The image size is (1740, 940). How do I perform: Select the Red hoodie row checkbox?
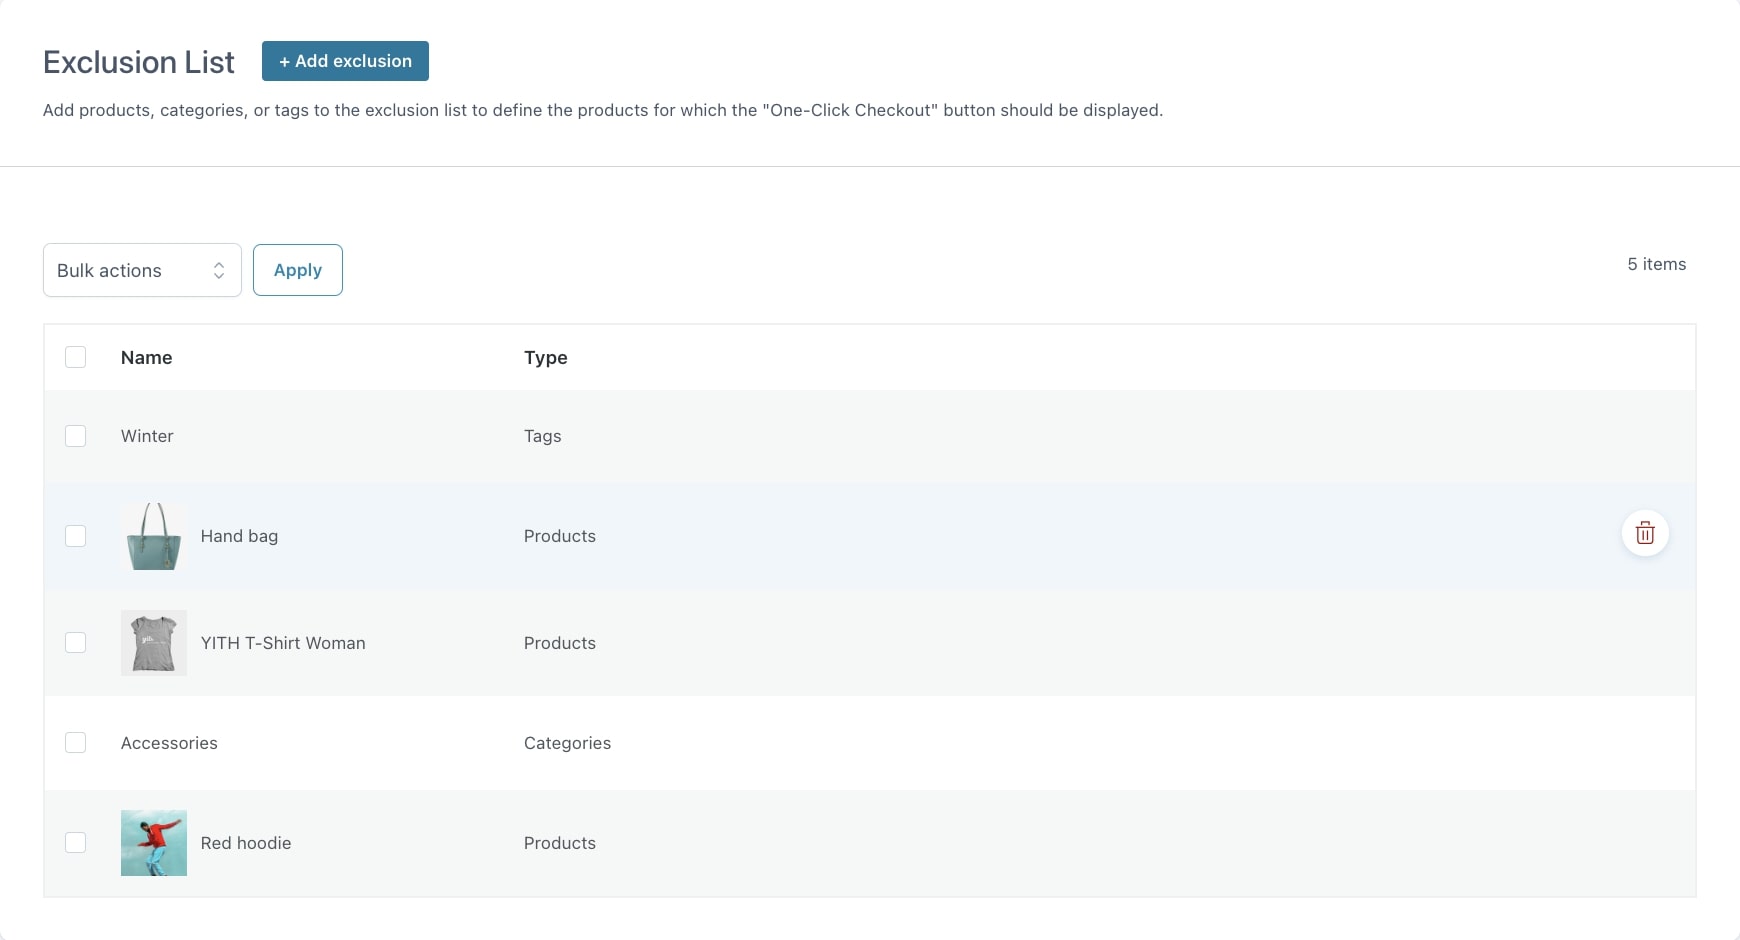[75, 842]
